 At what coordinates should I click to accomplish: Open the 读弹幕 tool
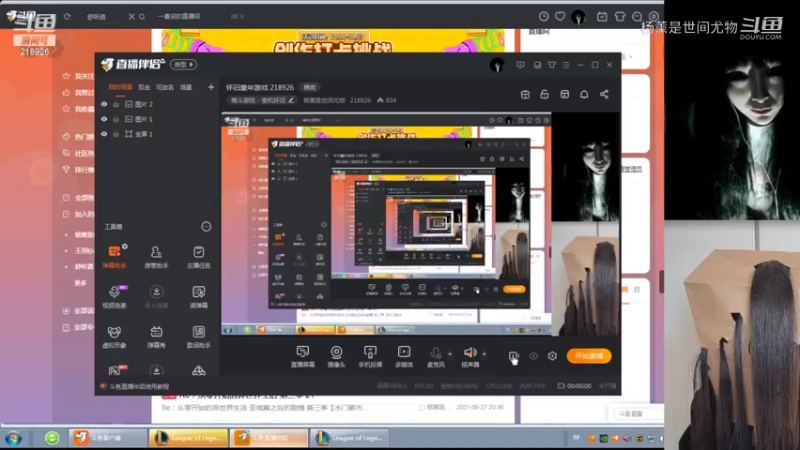pyautogui.click(x=198, y=296)
